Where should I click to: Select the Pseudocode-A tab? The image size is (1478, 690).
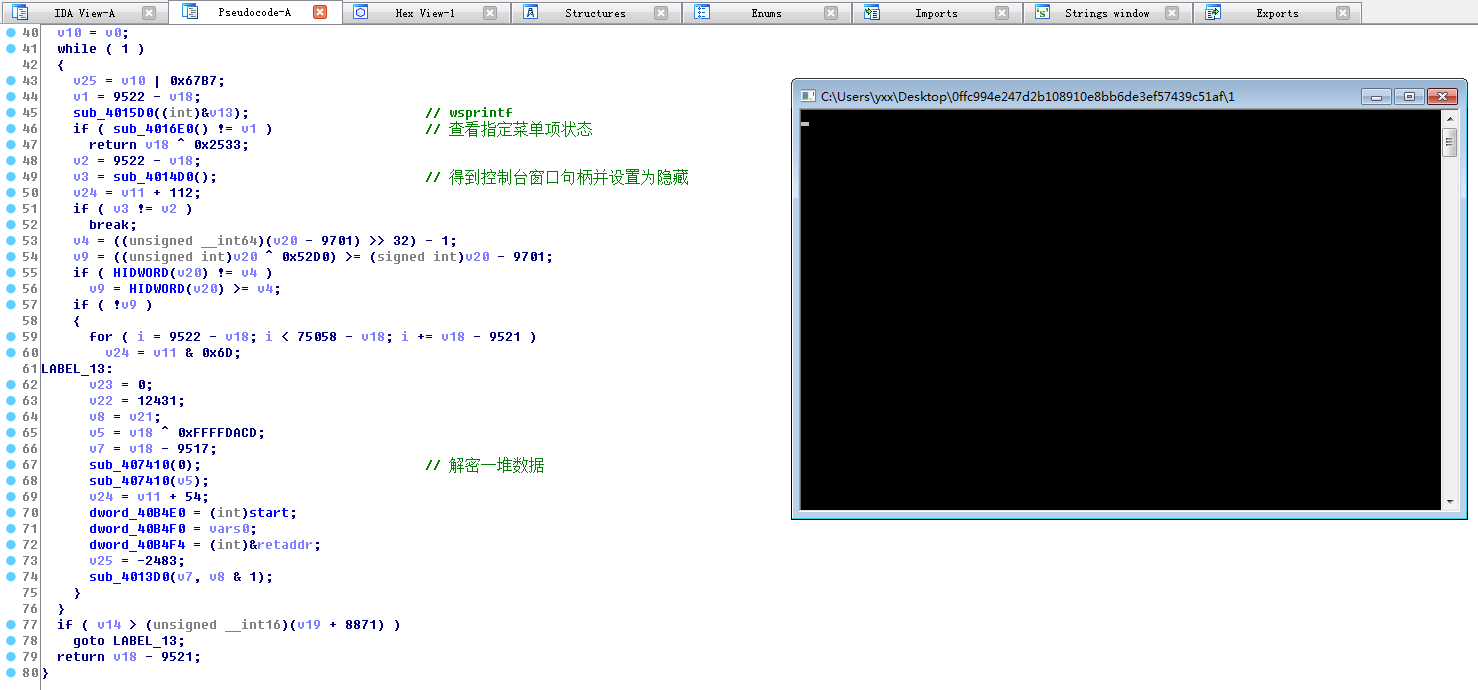tap(254, 13)
